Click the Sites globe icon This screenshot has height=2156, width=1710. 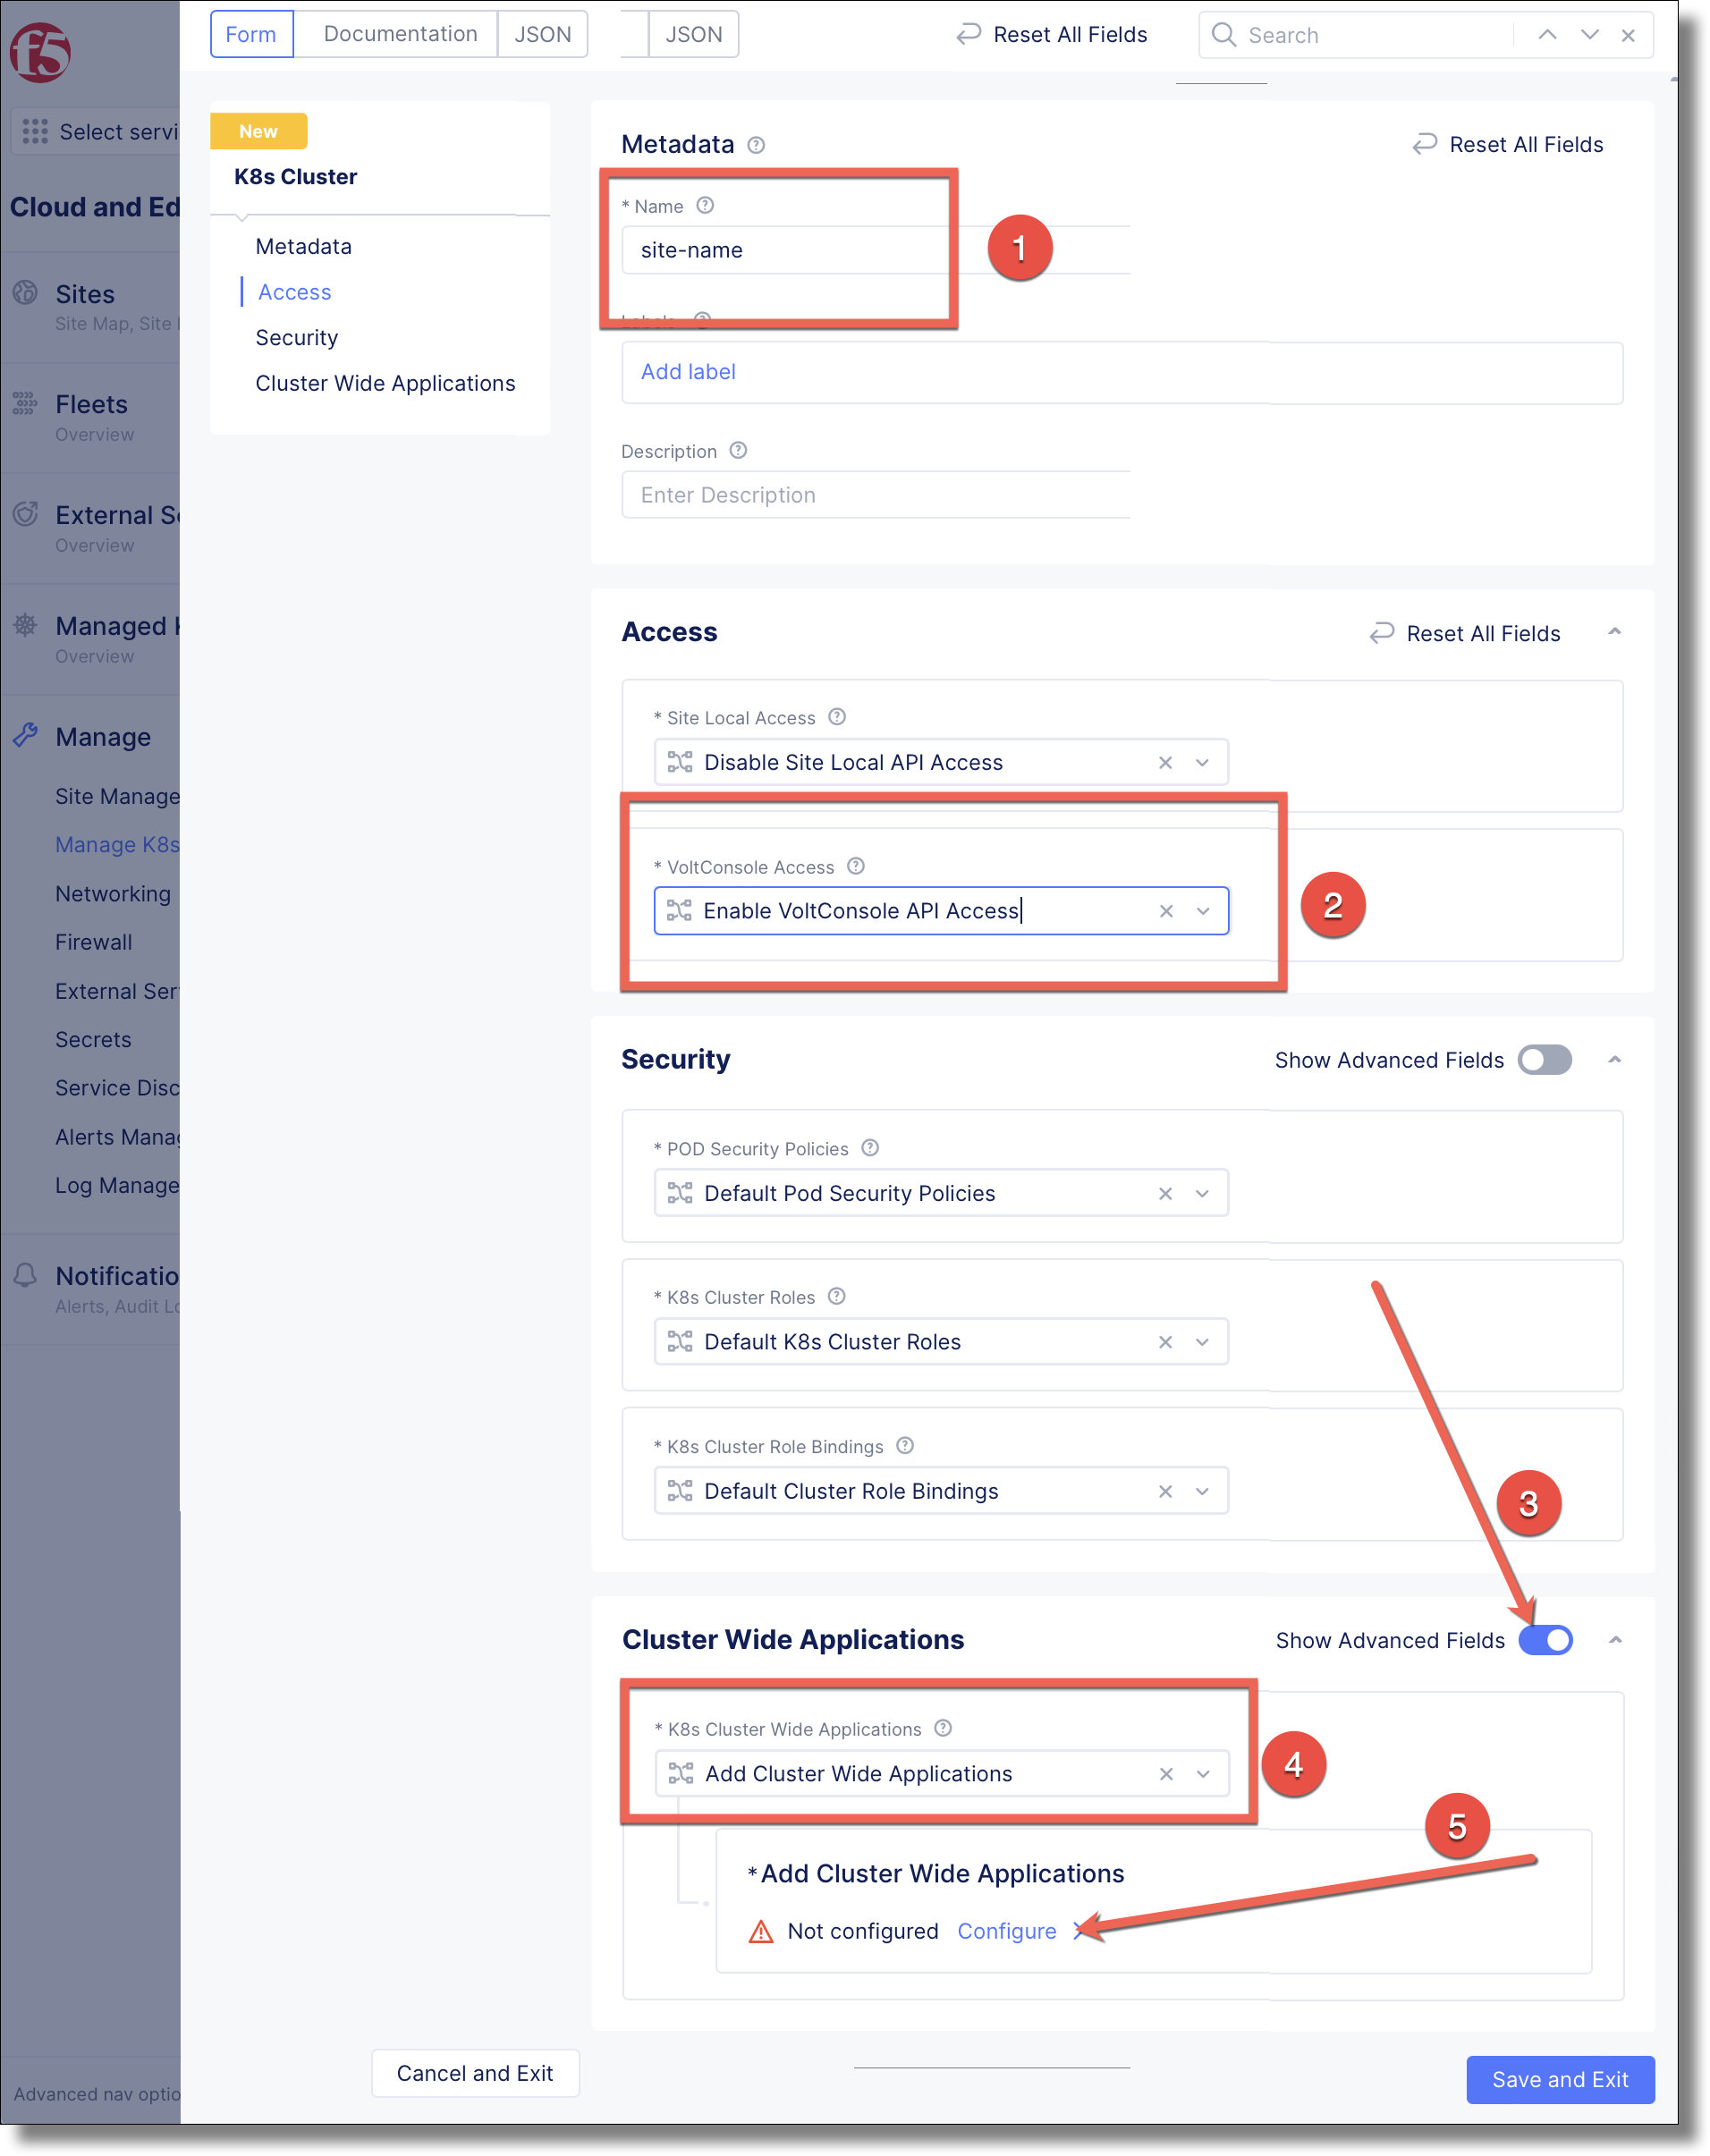point(25,293)
